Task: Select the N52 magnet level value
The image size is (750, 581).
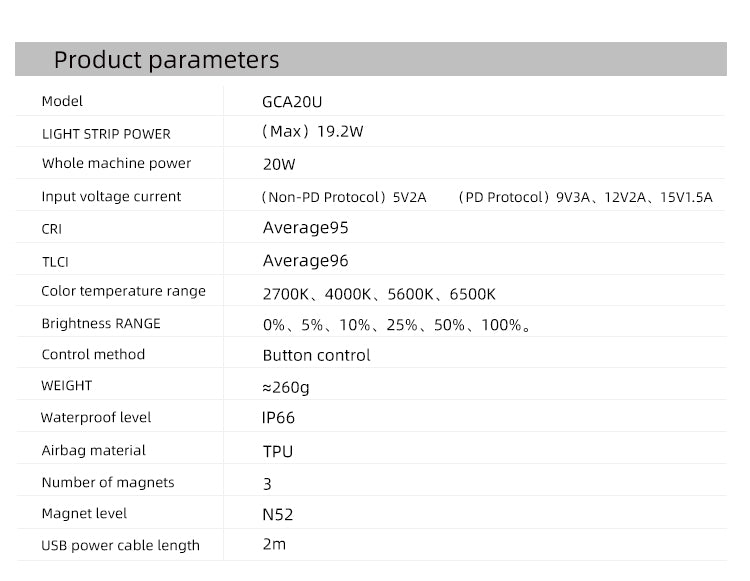Action: pos(278,515)
